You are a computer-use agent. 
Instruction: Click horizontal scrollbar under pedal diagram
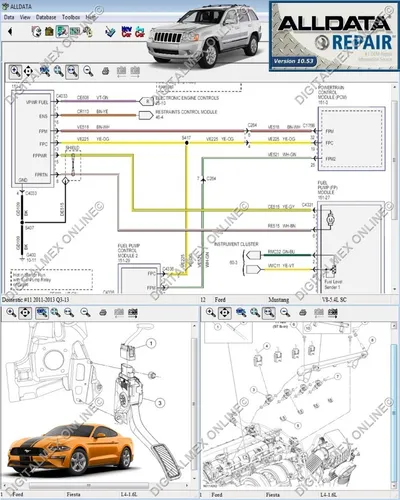[95, 485]
